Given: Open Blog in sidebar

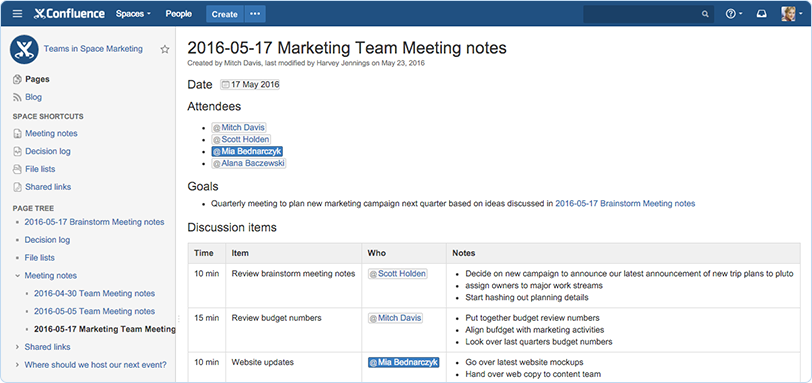Looking at the screenshot, I should click(34, 97).
